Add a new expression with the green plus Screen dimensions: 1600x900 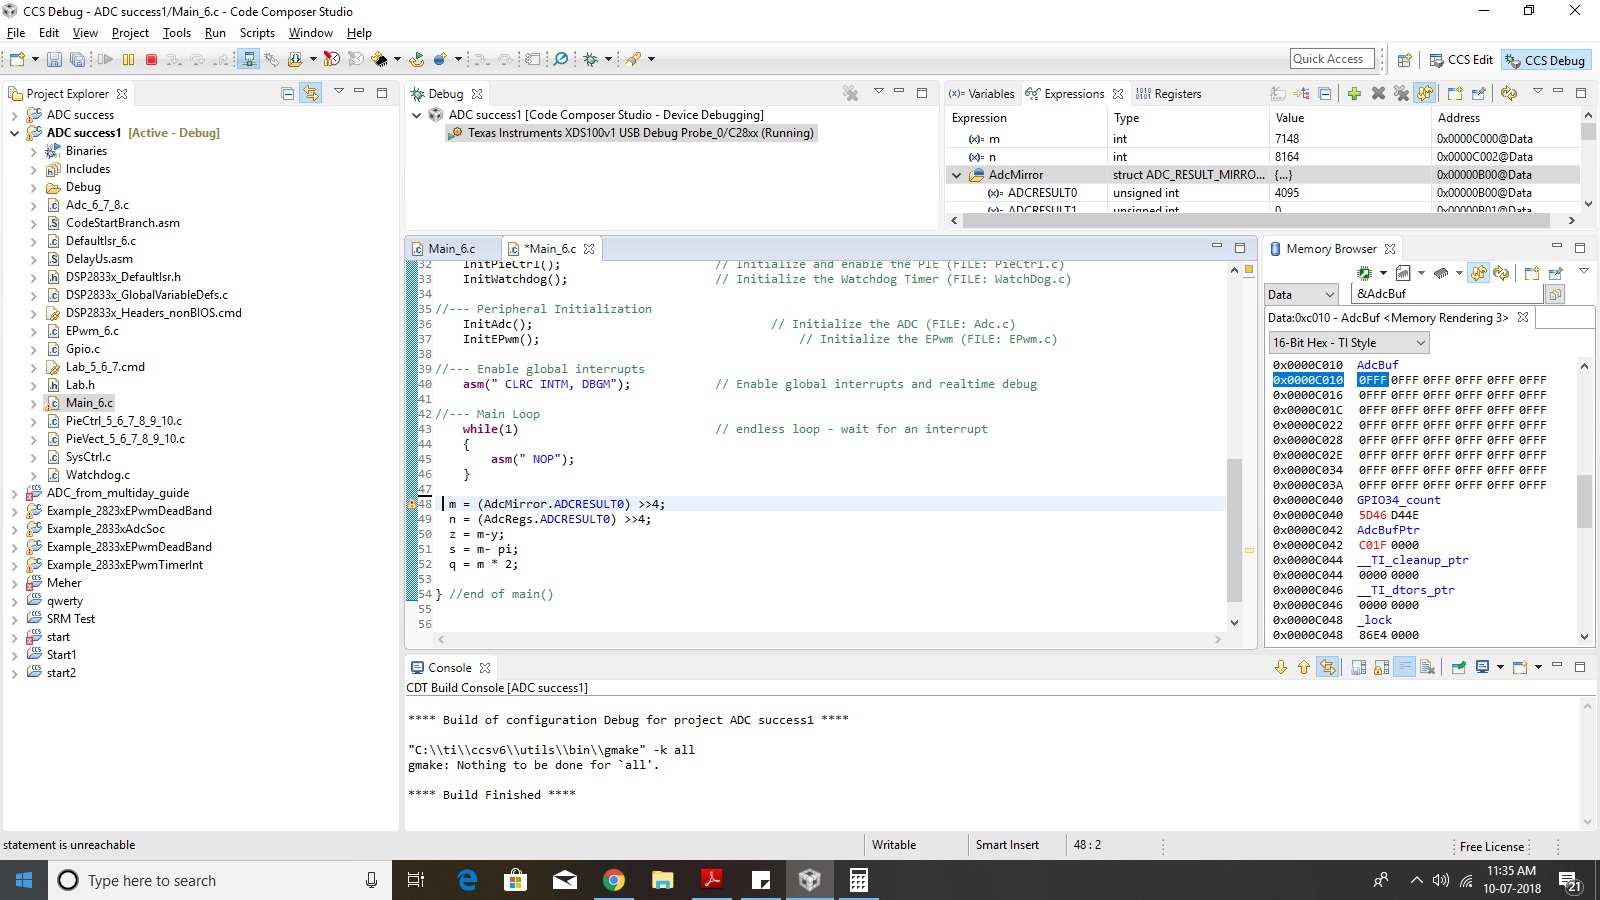[x=1354, y=93]
